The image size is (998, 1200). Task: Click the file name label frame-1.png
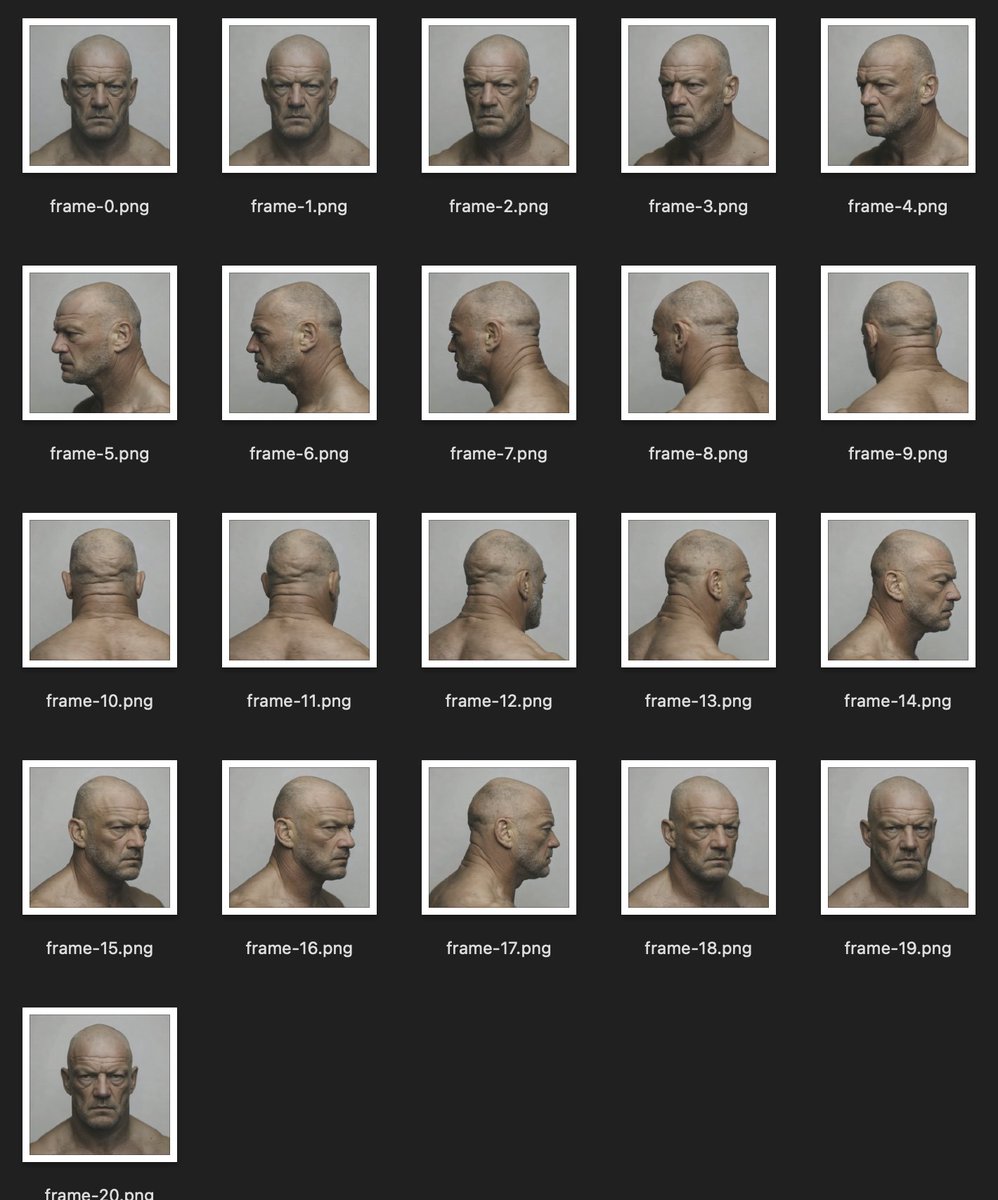(x=299, y=207)
